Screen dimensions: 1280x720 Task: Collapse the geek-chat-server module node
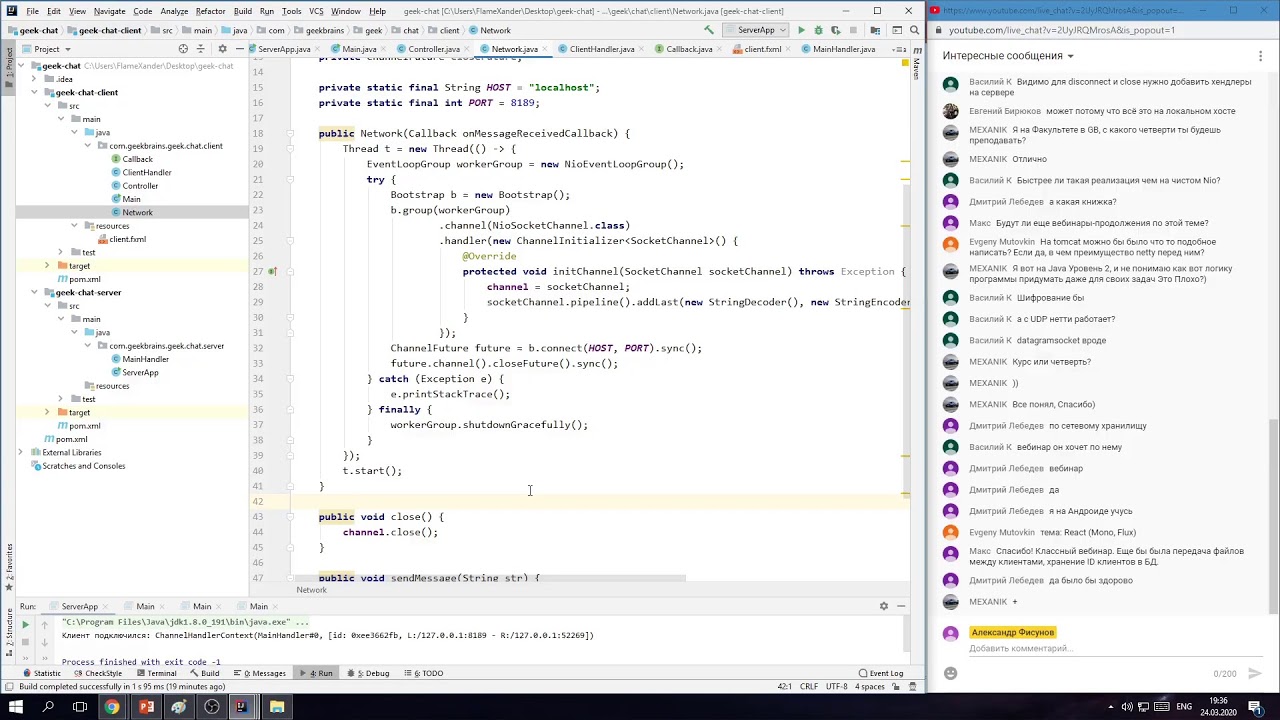[34, 293]
